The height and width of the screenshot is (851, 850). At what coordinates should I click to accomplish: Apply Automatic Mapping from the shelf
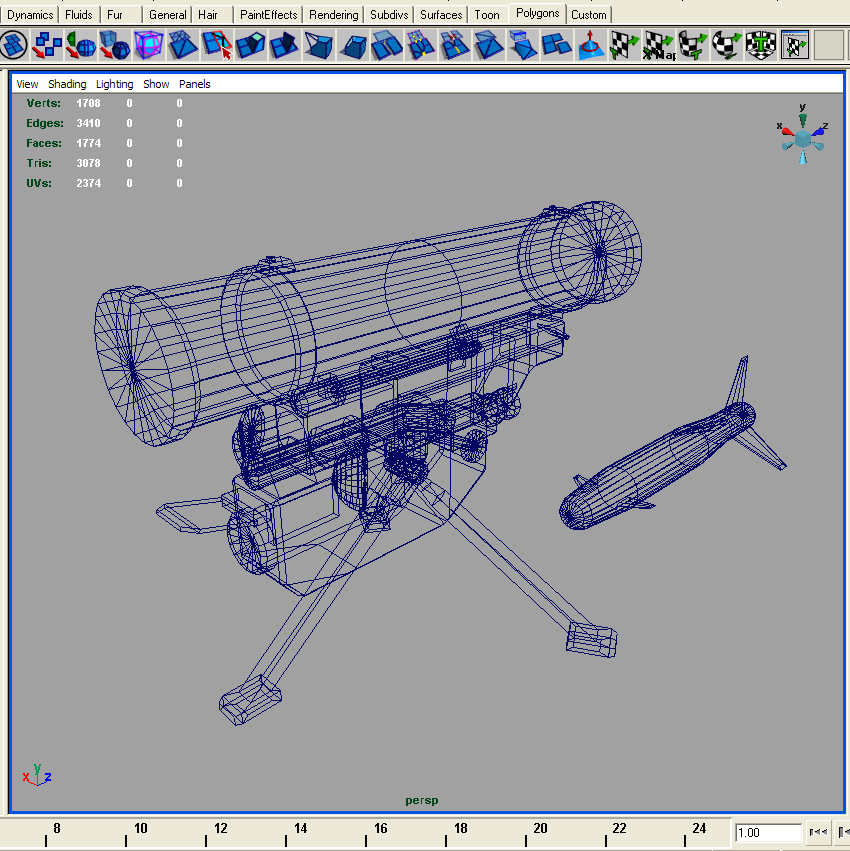point(760,45)
